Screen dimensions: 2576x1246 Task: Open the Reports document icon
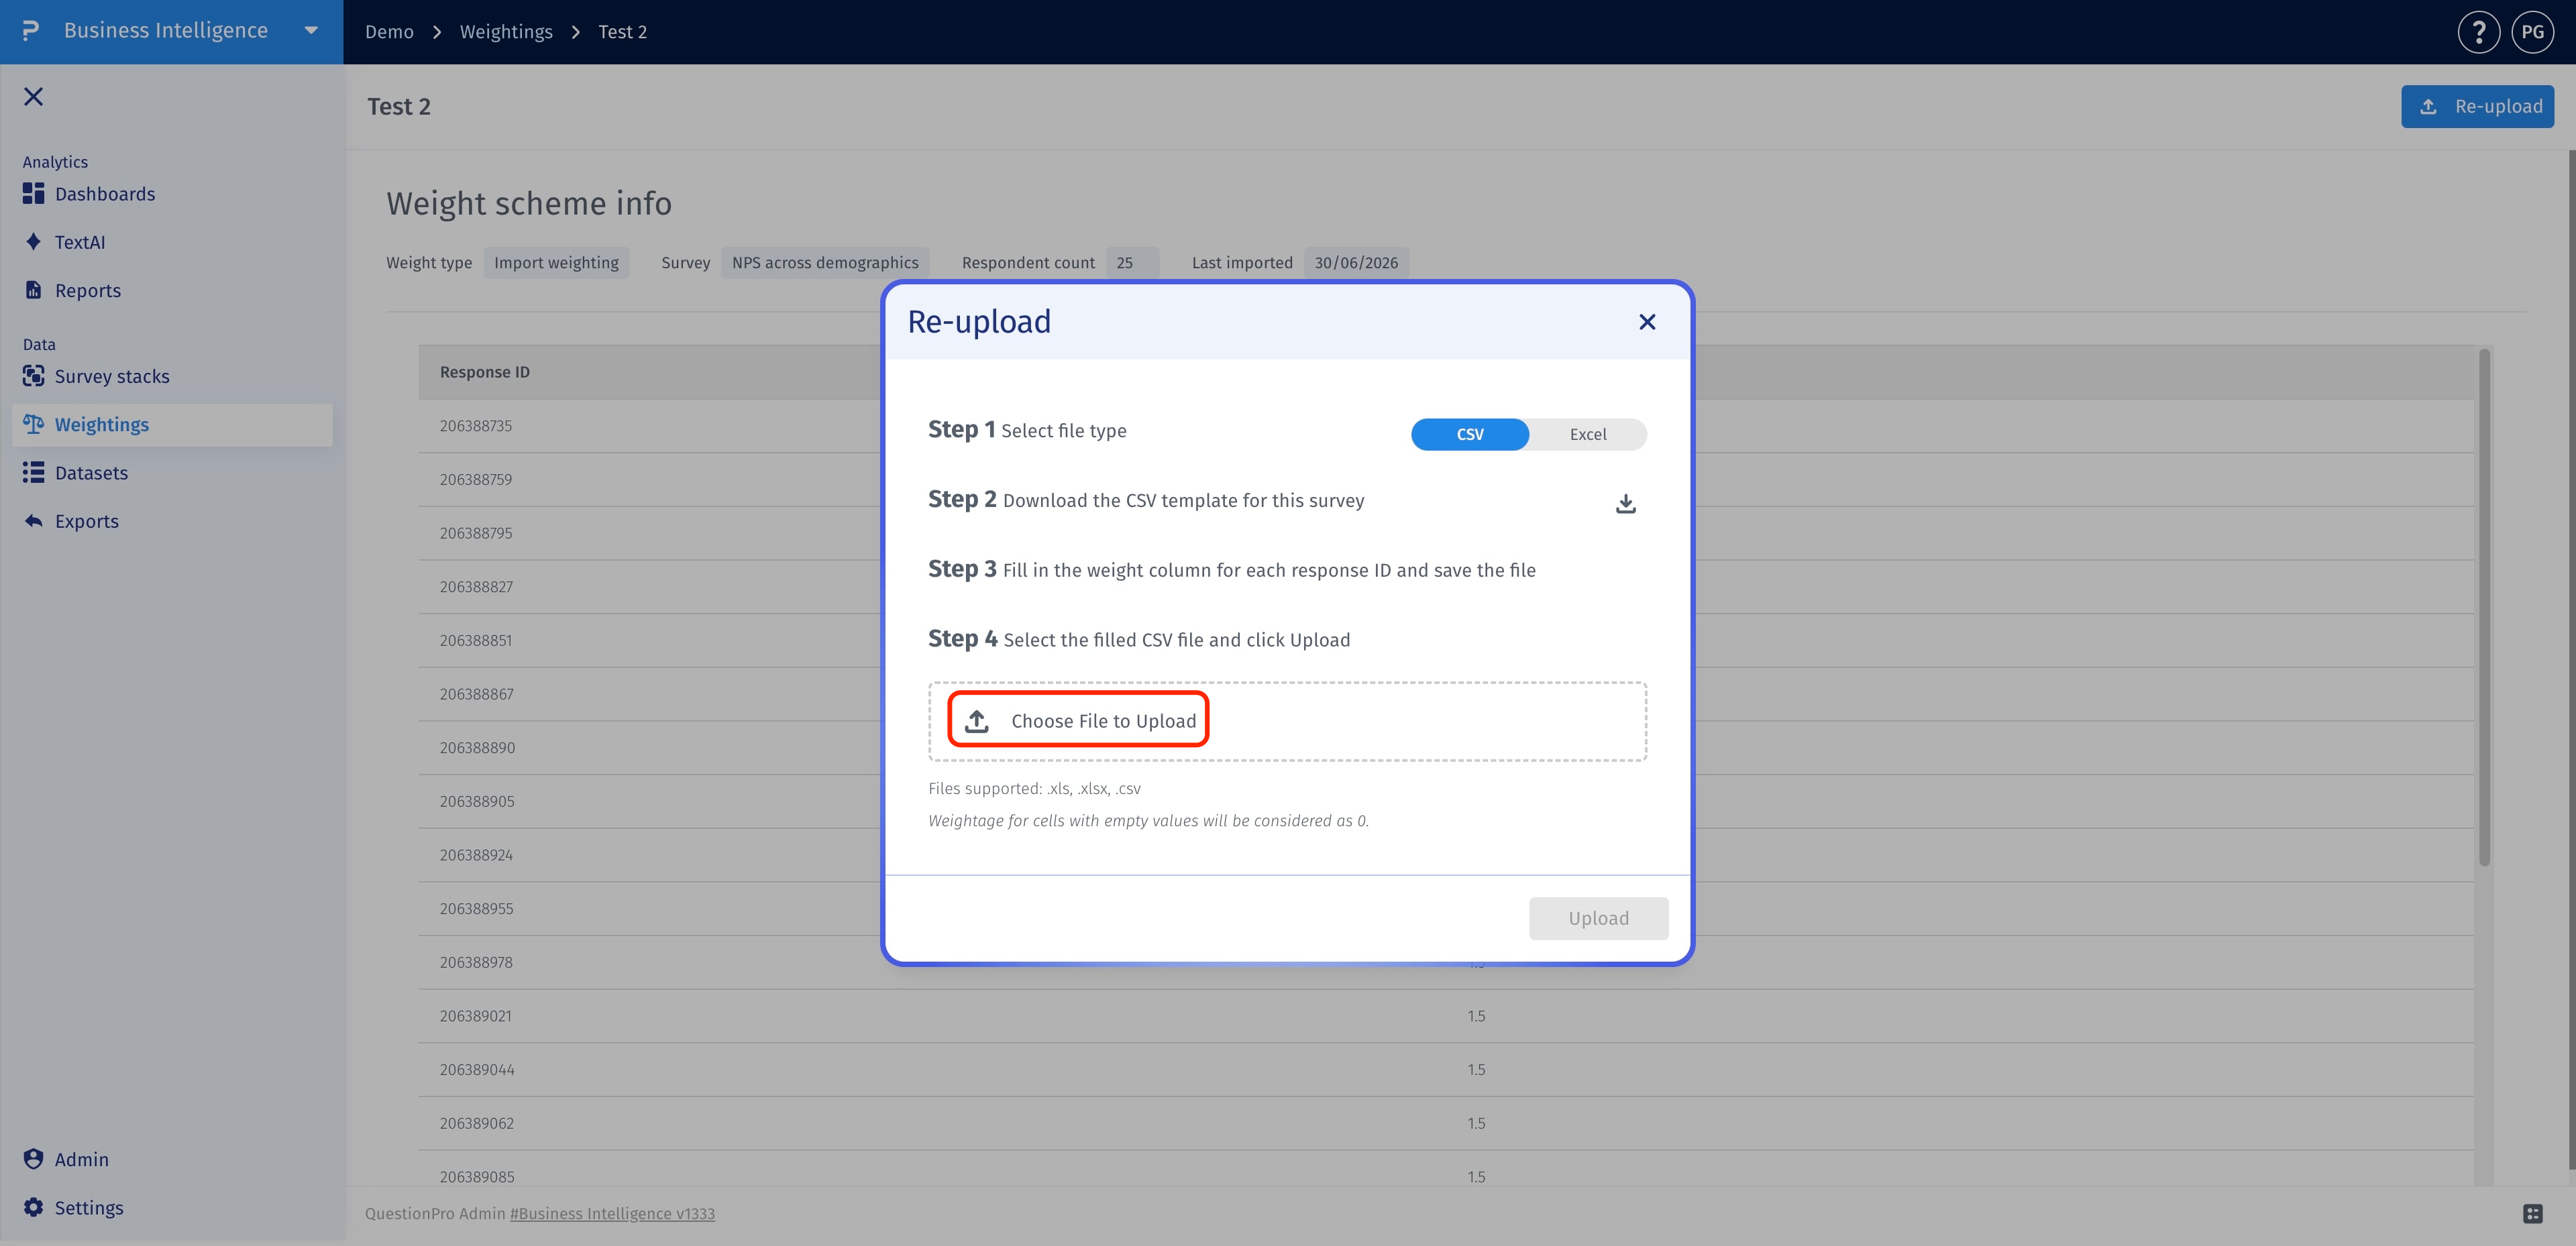[x=33, y=290]
